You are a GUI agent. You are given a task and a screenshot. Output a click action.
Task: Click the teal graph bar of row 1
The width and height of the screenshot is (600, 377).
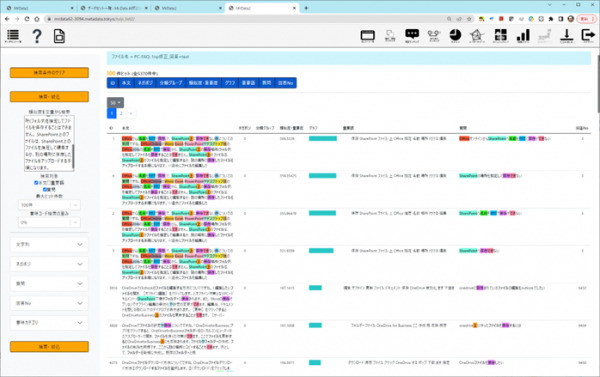coord(323,139)
